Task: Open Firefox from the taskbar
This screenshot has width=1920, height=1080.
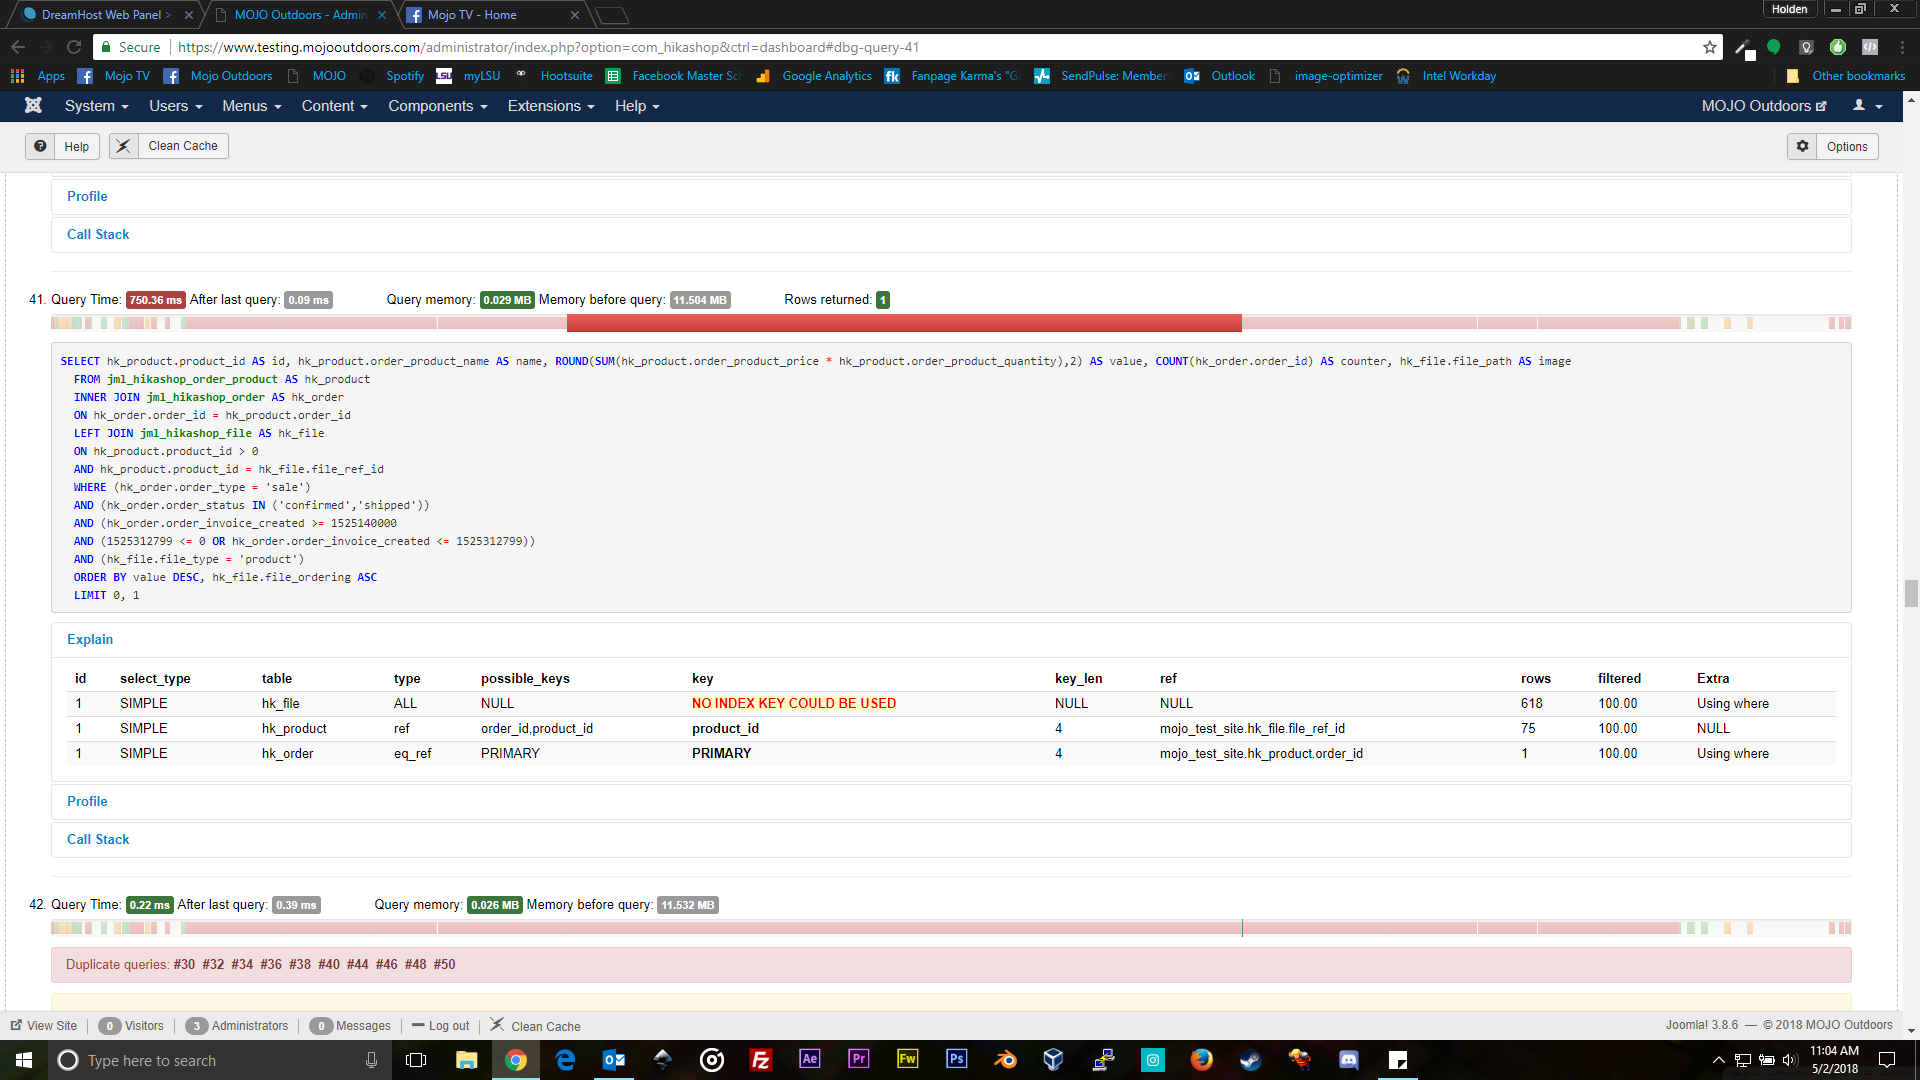Action: [1201, 1060]
